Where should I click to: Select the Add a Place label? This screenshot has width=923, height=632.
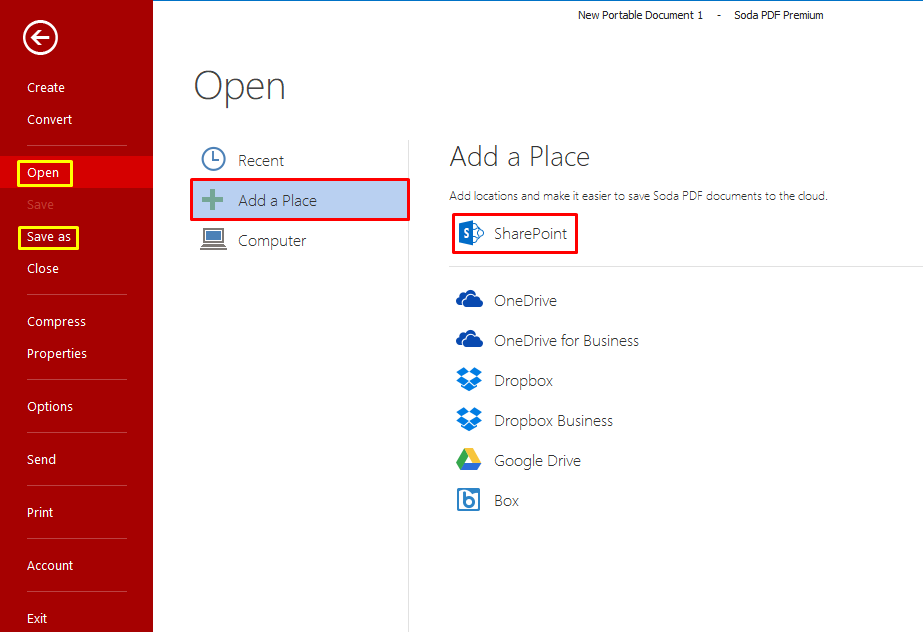[x=277, y=200]
